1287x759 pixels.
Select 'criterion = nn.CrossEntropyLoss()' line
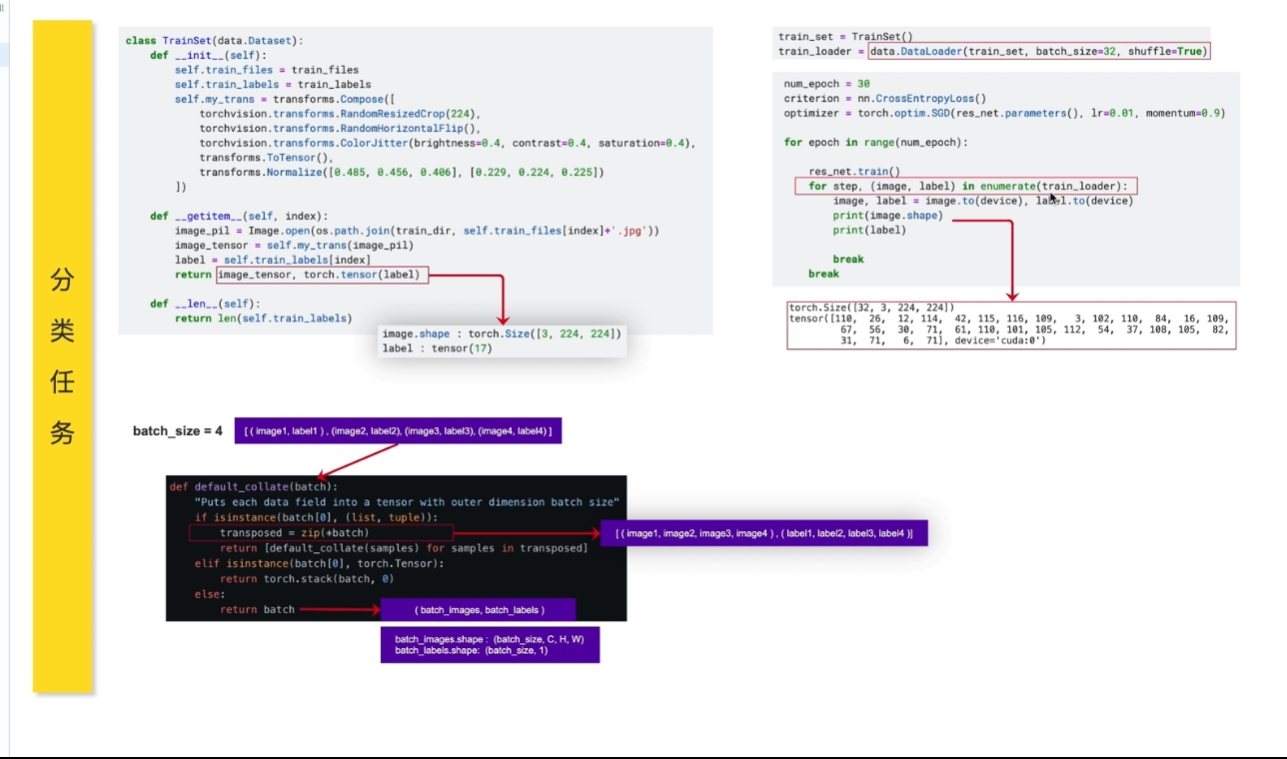tap(886, 99)
